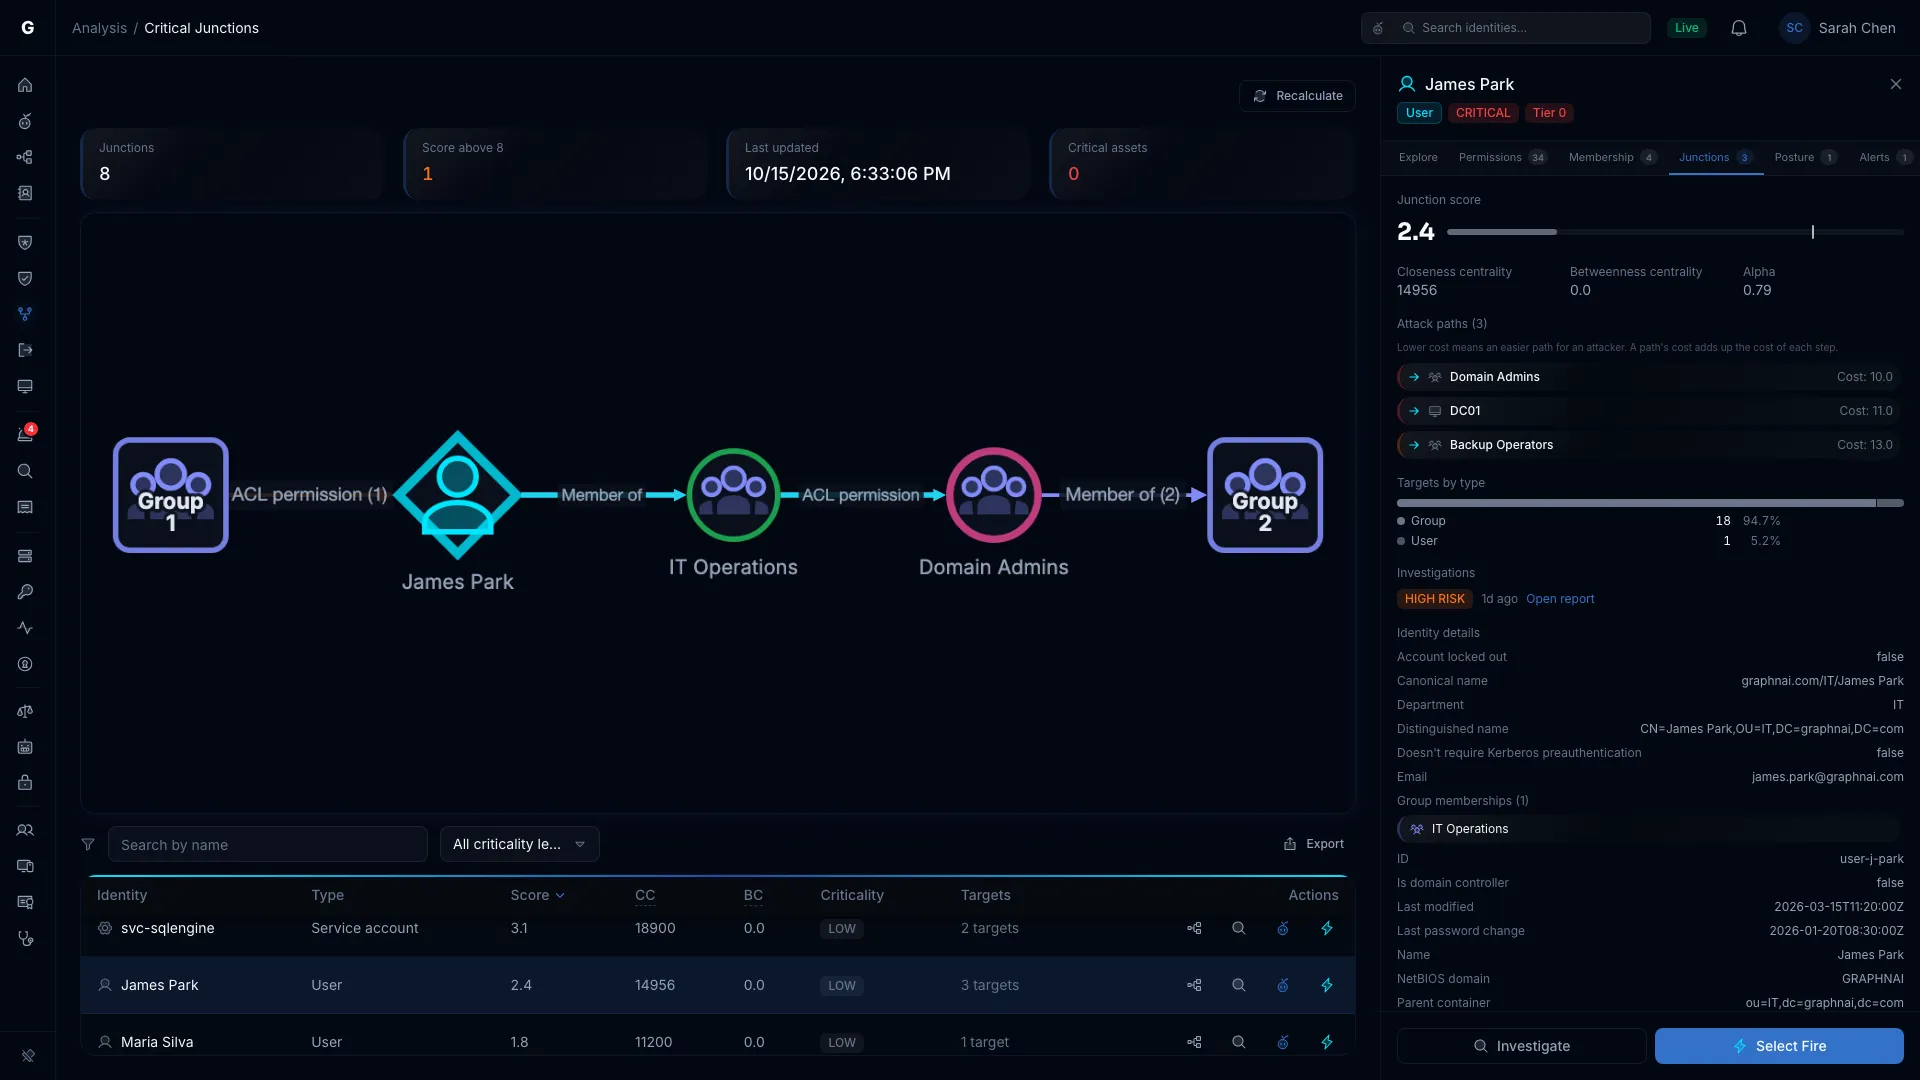Select Group 1 node in graph
Screen dimensions: 1920x1080
[x=171, y=495]
